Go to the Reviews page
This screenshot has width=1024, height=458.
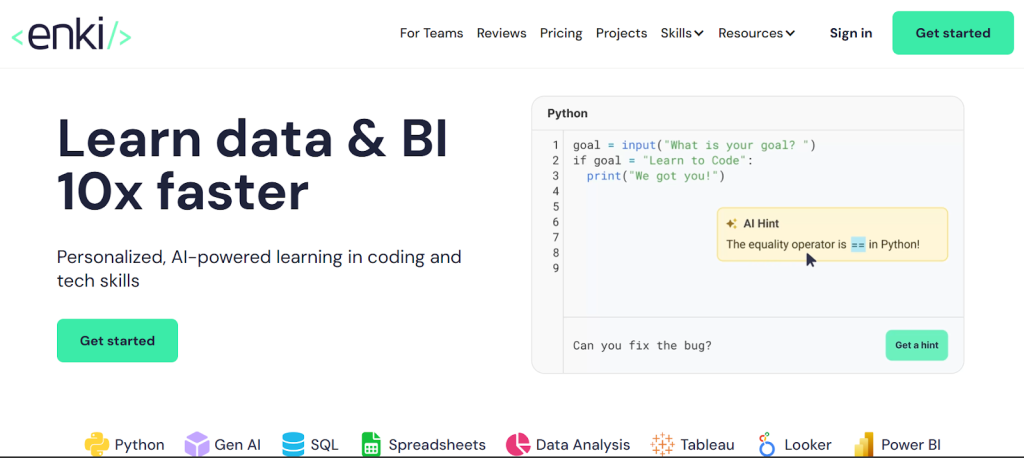[x=501, y=33]
